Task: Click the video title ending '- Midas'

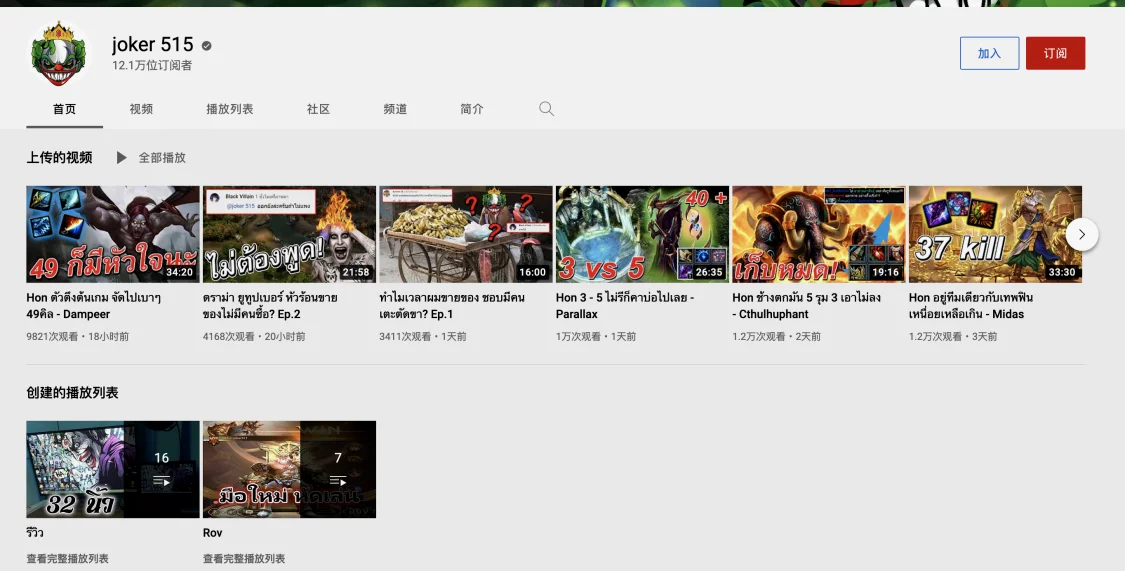Action: coord(971,306)
